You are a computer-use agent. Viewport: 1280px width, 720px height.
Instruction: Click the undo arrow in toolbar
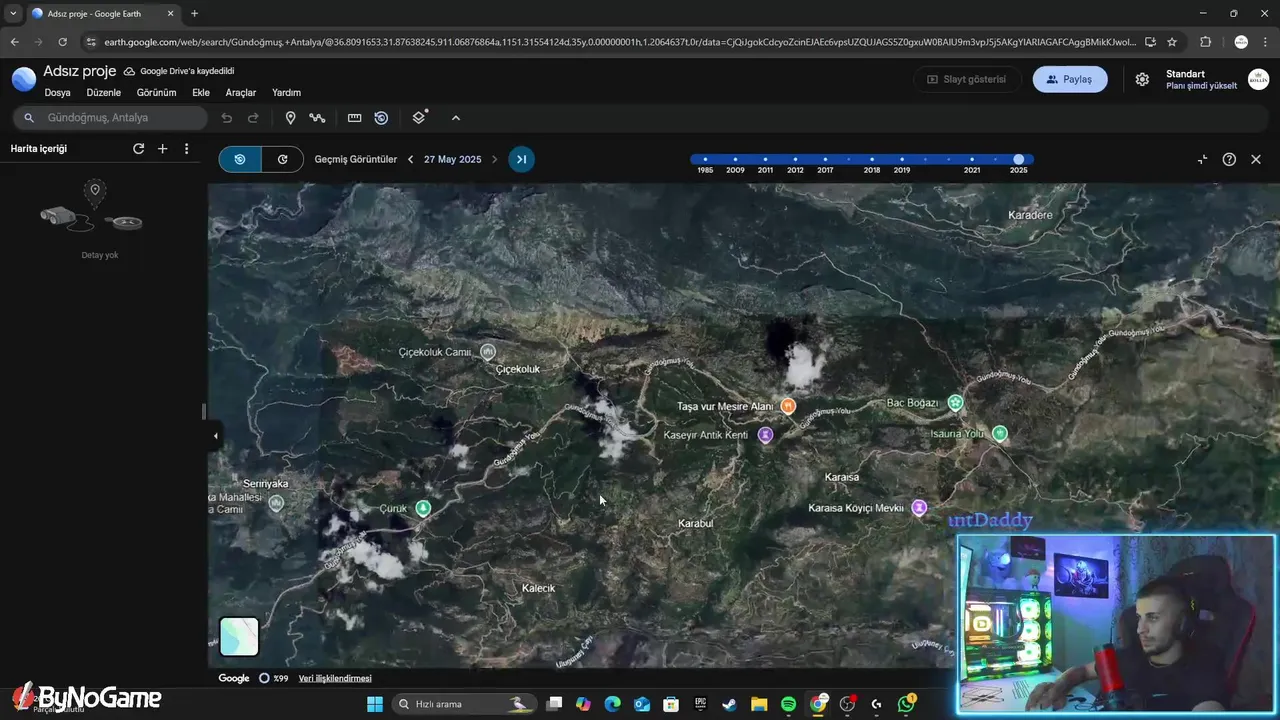pos(227,118)
